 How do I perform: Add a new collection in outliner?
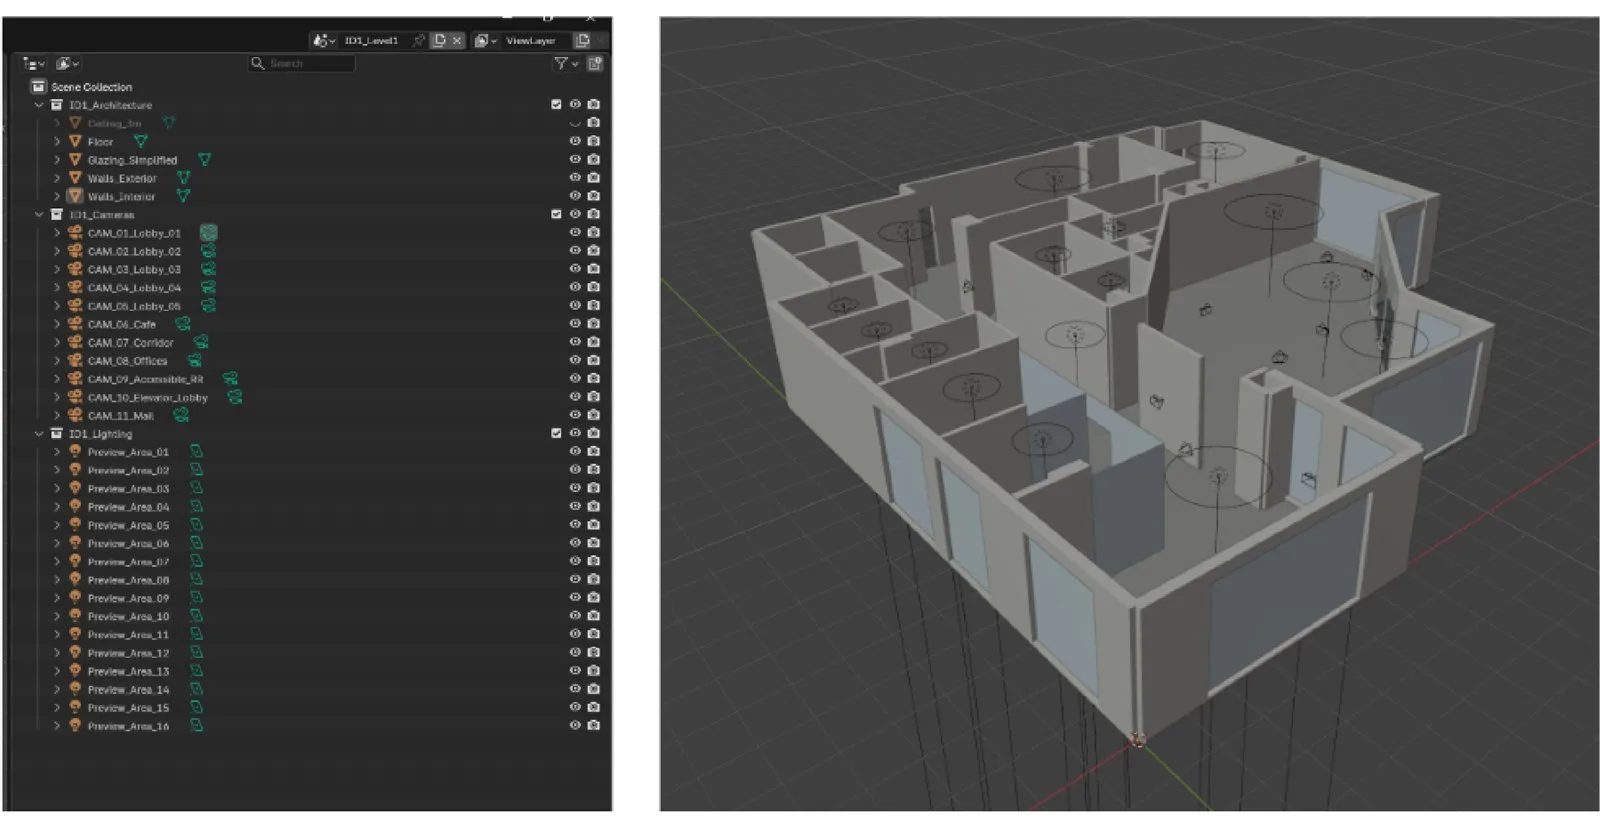[x=595, y=63]
